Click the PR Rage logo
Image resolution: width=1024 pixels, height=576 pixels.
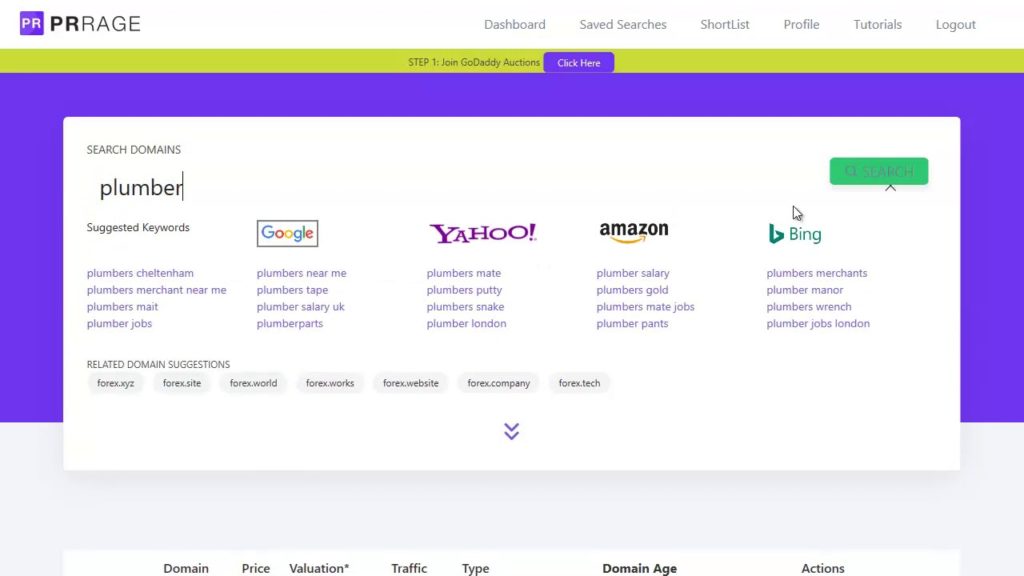pyautogui.click(x=80, y=24)
